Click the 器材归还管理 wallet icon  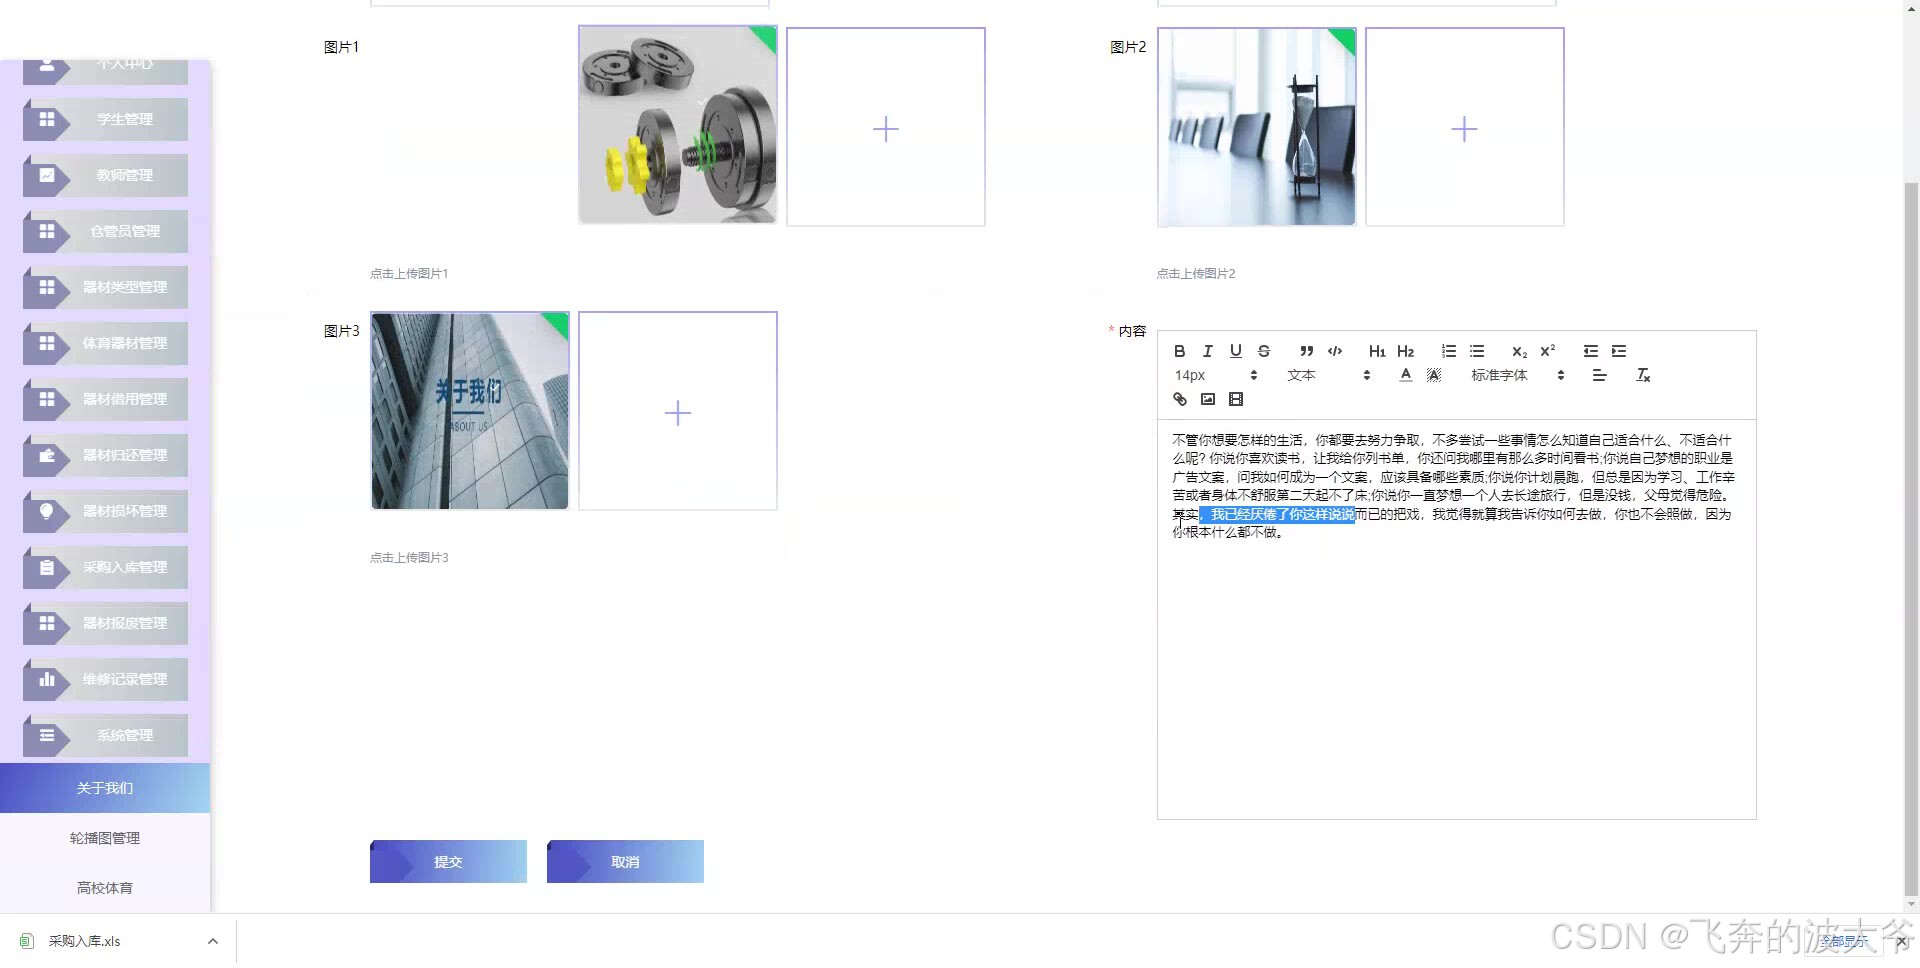click(46, 455)
